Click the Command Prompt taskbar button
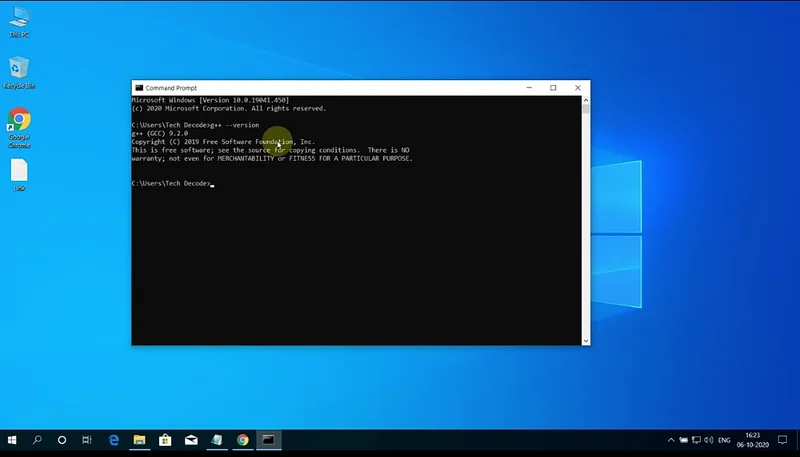This screenshot has height=457, width=800. coord(268,440)
